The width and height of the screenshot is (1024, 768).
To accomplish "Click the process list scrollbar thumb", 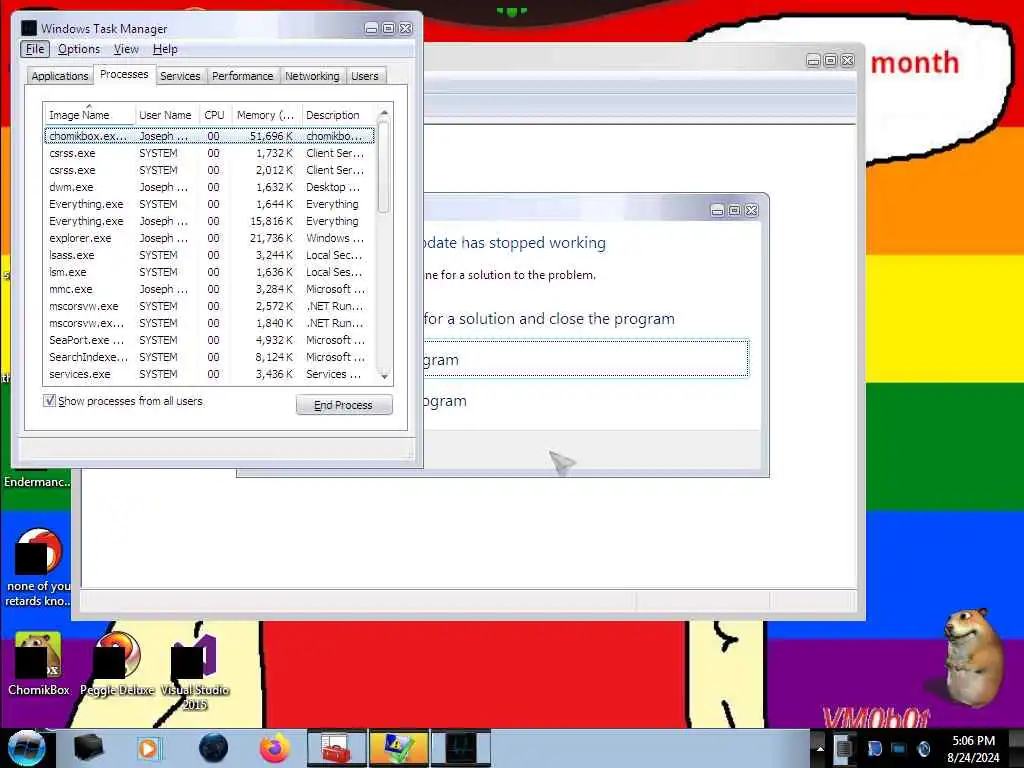I will point(384,168).
